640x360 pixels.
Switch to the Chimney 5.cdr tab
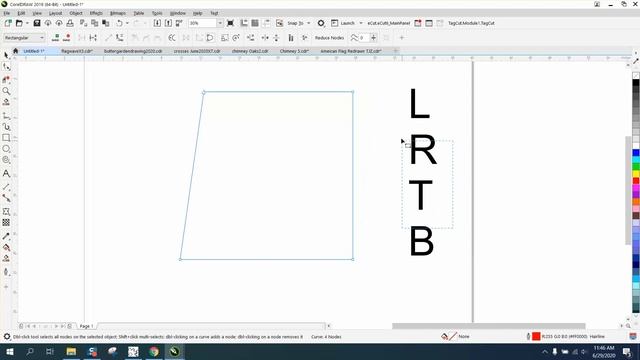coord(294,51)
